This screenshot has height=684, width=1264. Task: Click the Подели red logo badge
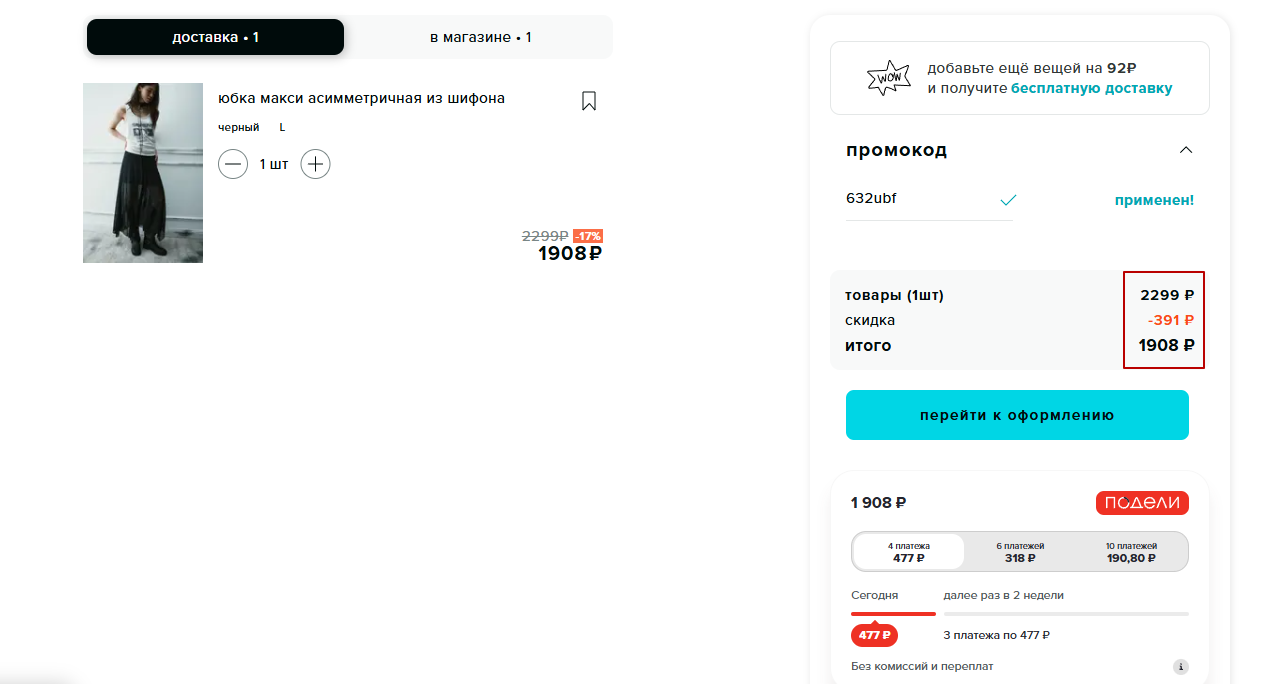click(x=1142, y=503)
